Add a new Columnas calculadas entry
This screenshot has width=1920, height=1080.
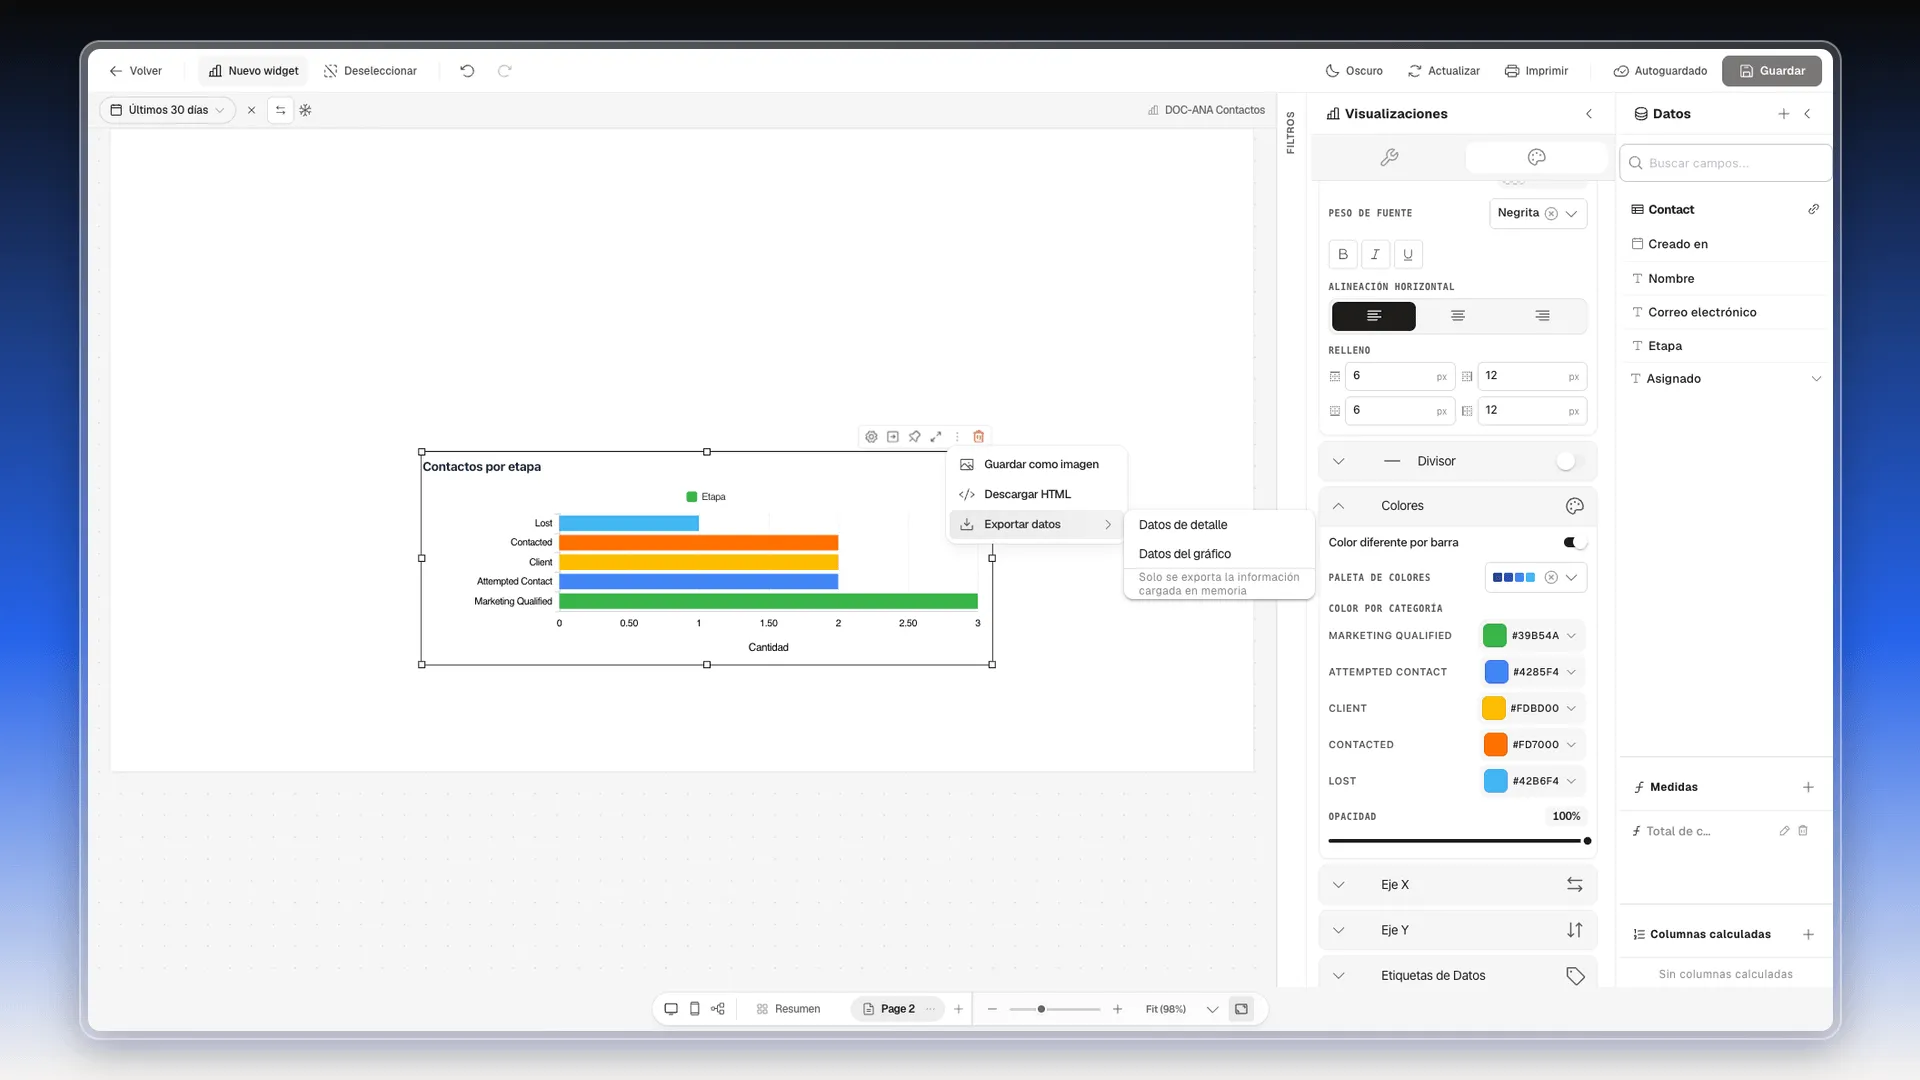(x=1808, y=935)
